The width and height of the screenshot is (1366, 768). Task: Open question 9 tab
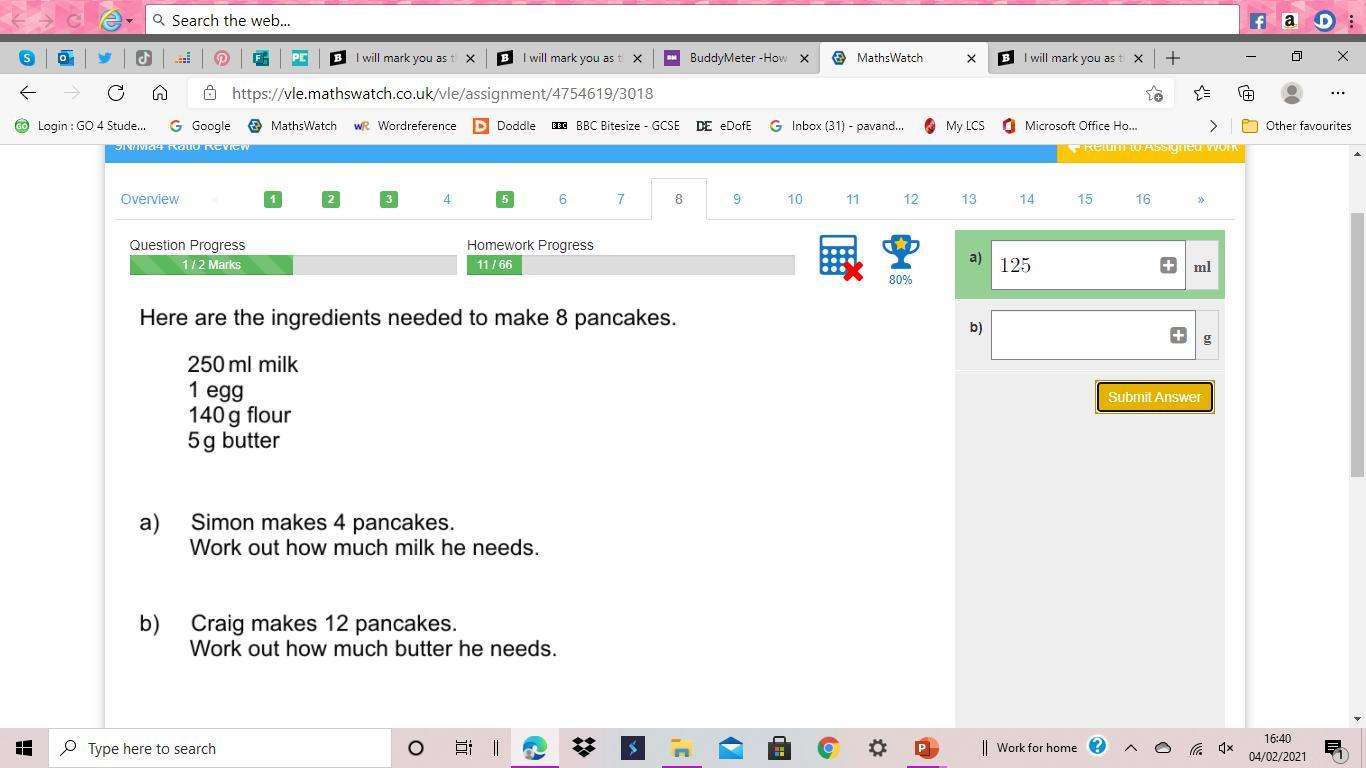tap(736, 199)
